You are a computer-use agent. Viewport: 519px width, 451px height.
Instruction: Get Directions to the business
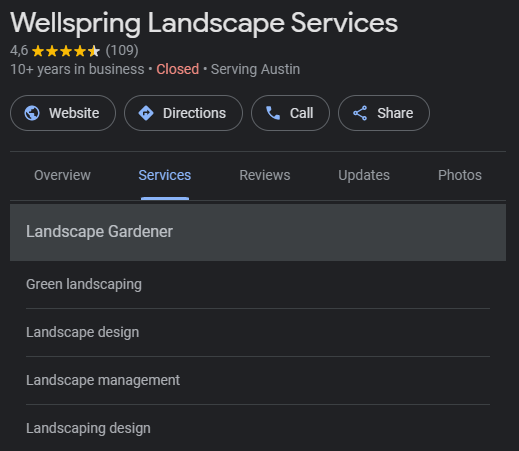click(183, 113)
